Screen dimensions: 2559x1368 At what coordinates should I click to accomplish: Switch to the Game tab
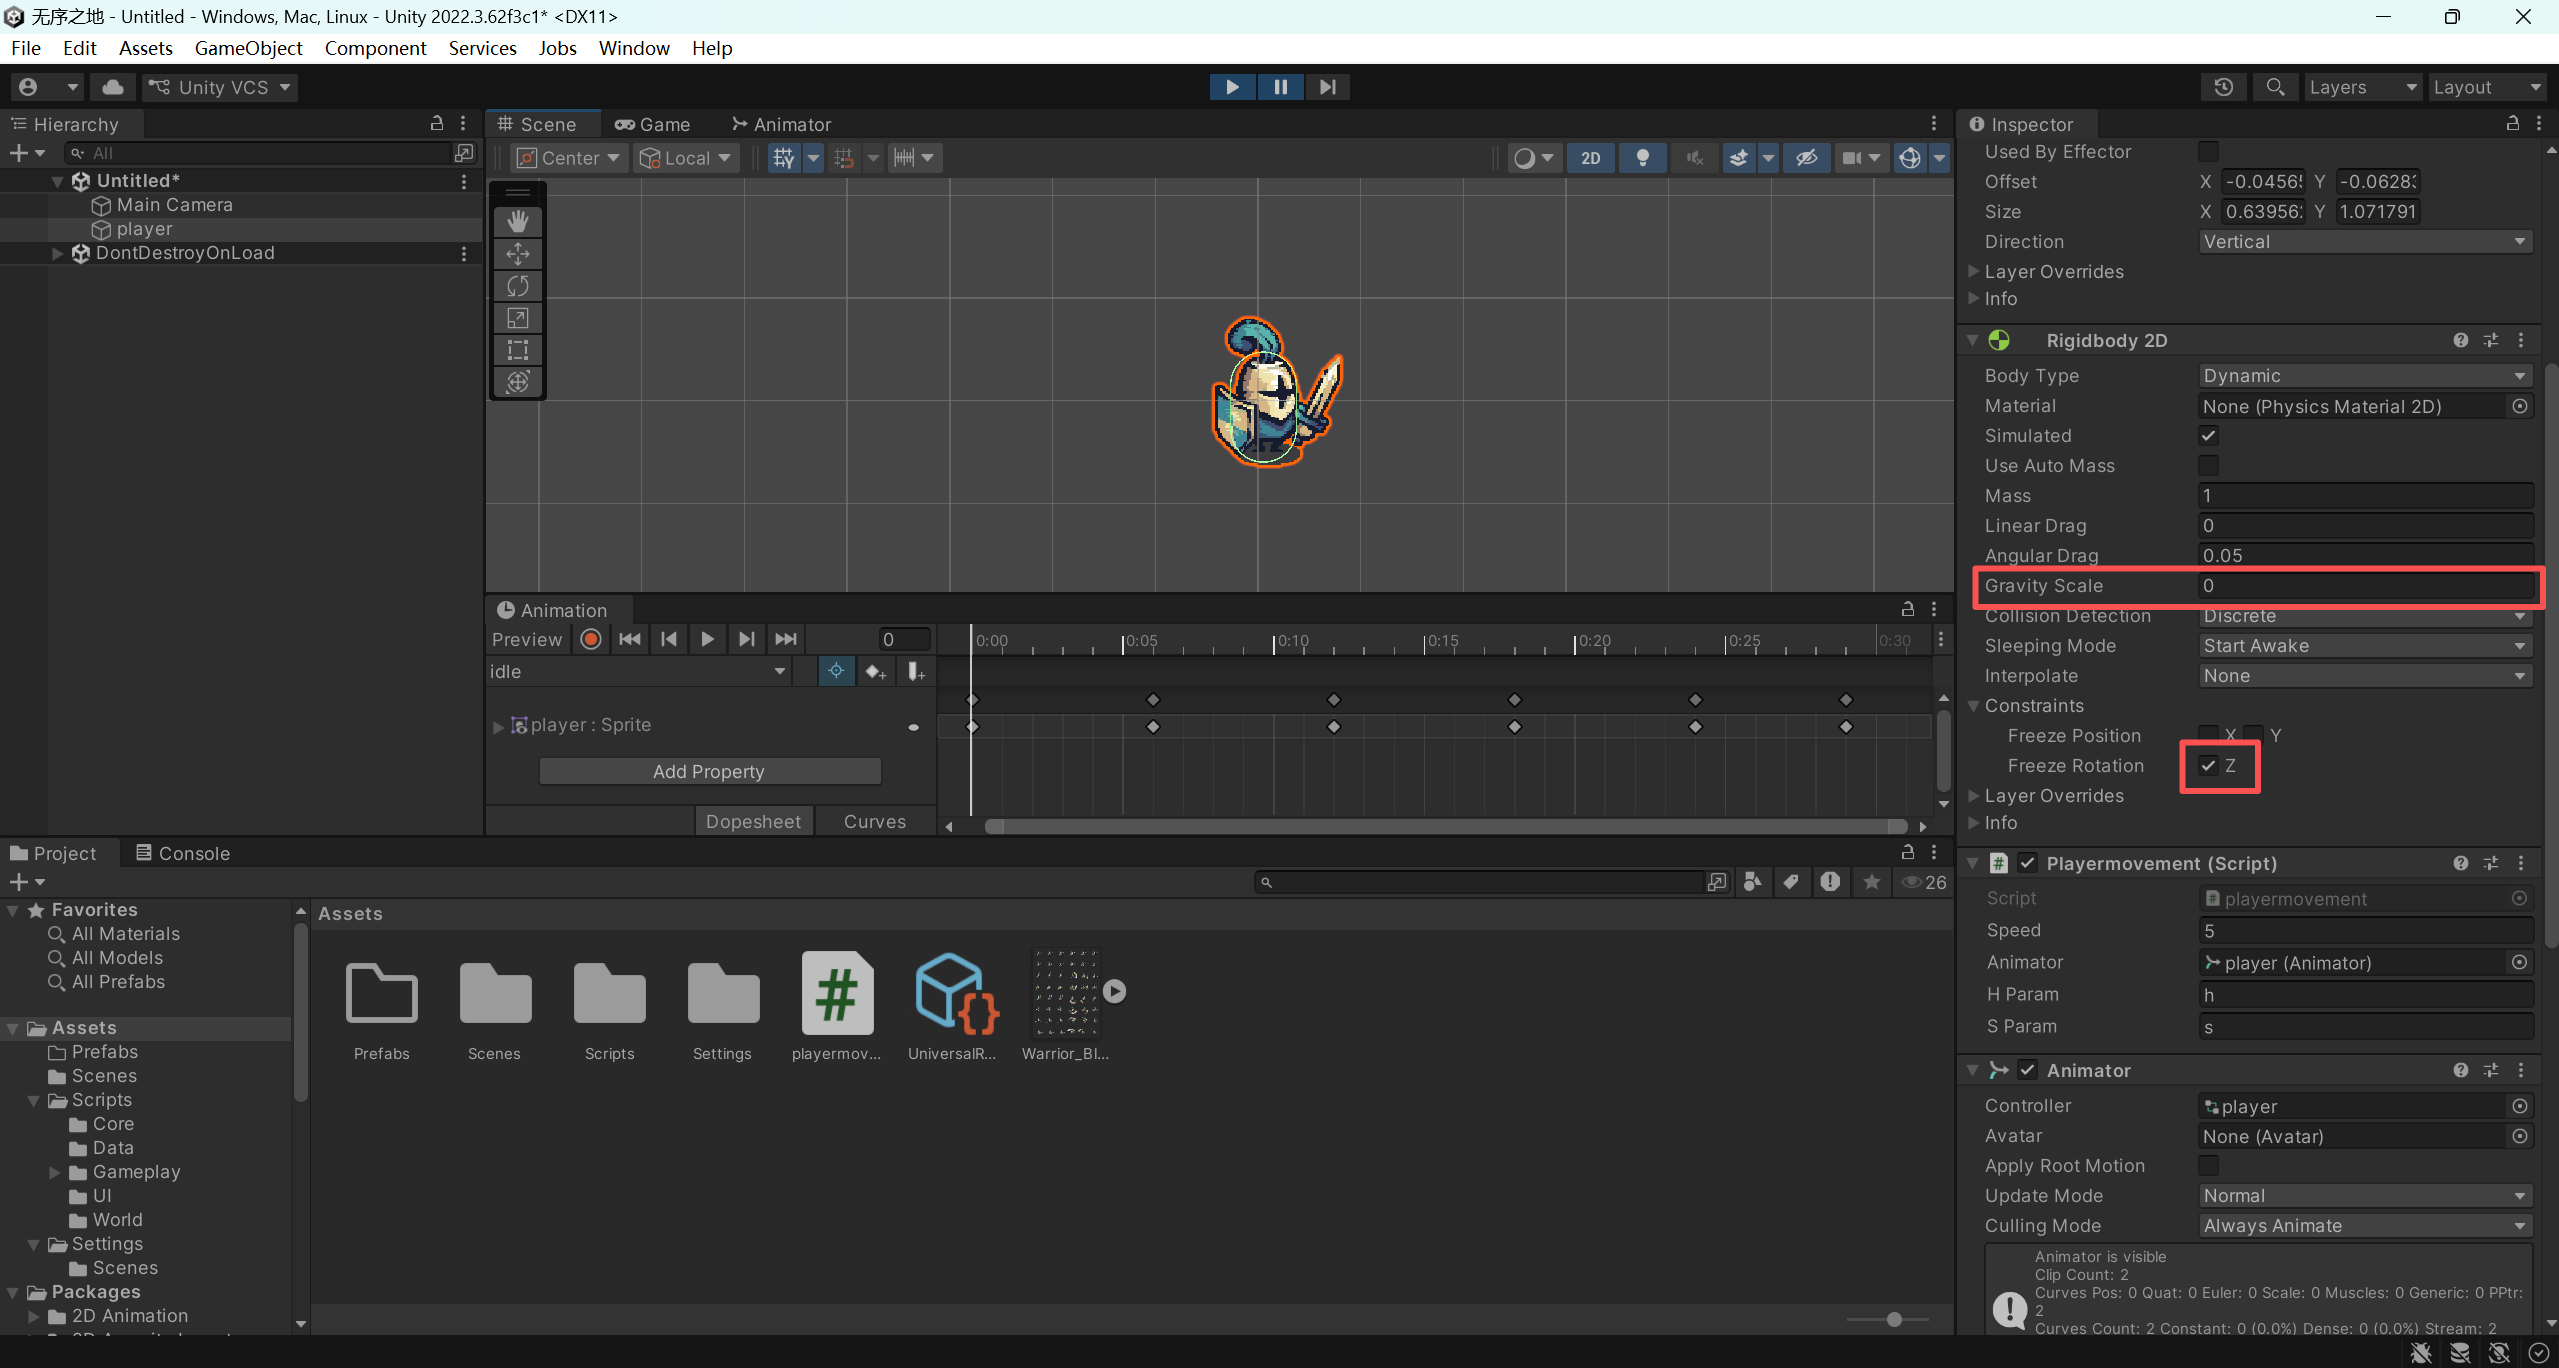click(653, 124)
